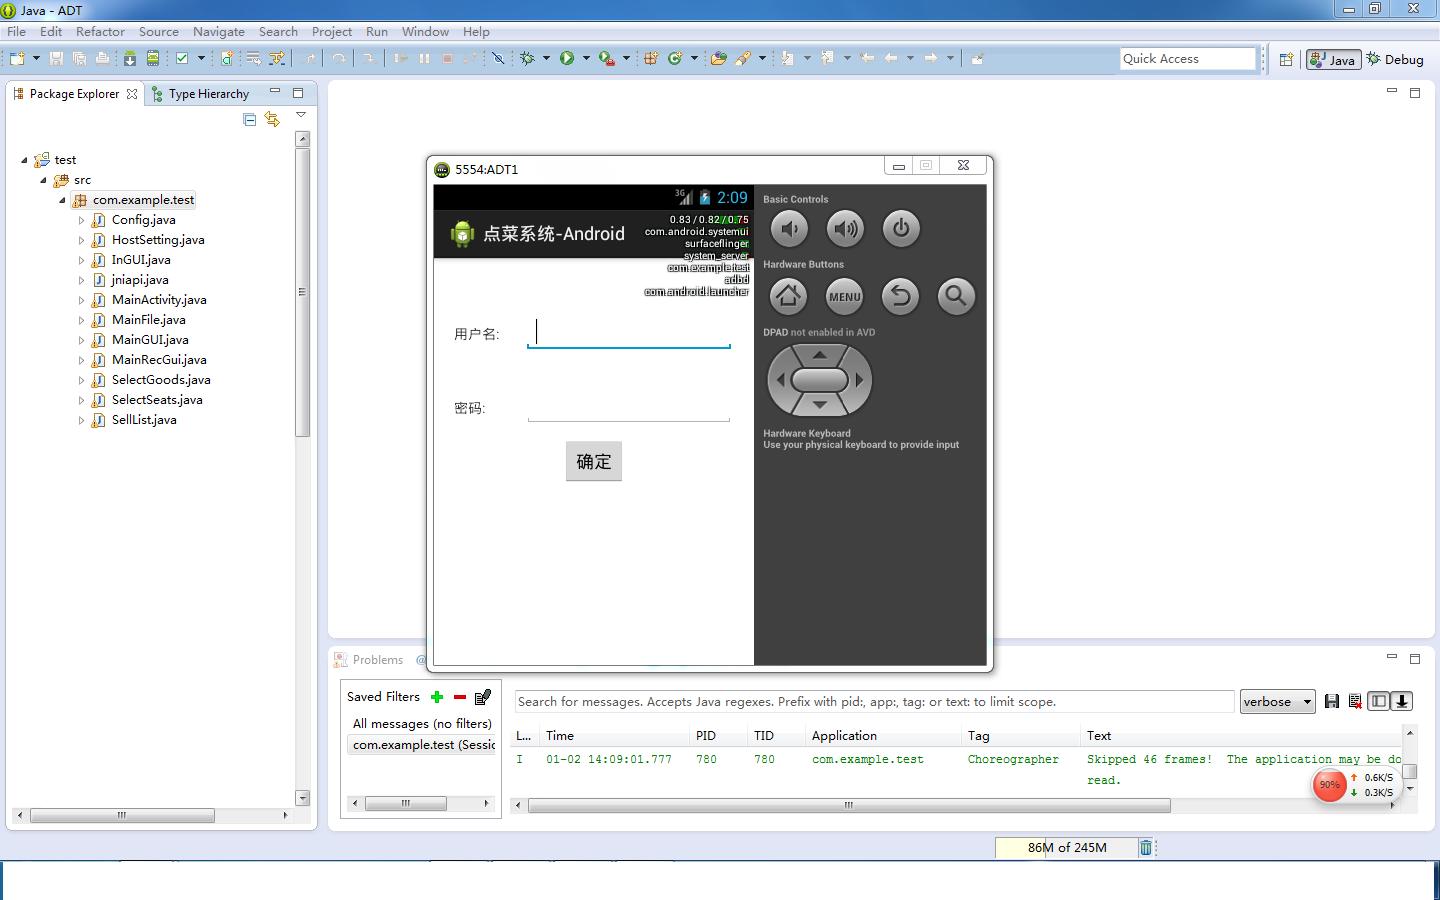This screenshot has height=900, width=1440.
Task: Click the Debug bug icon in toolbar
Action: (x=527, y=58)
